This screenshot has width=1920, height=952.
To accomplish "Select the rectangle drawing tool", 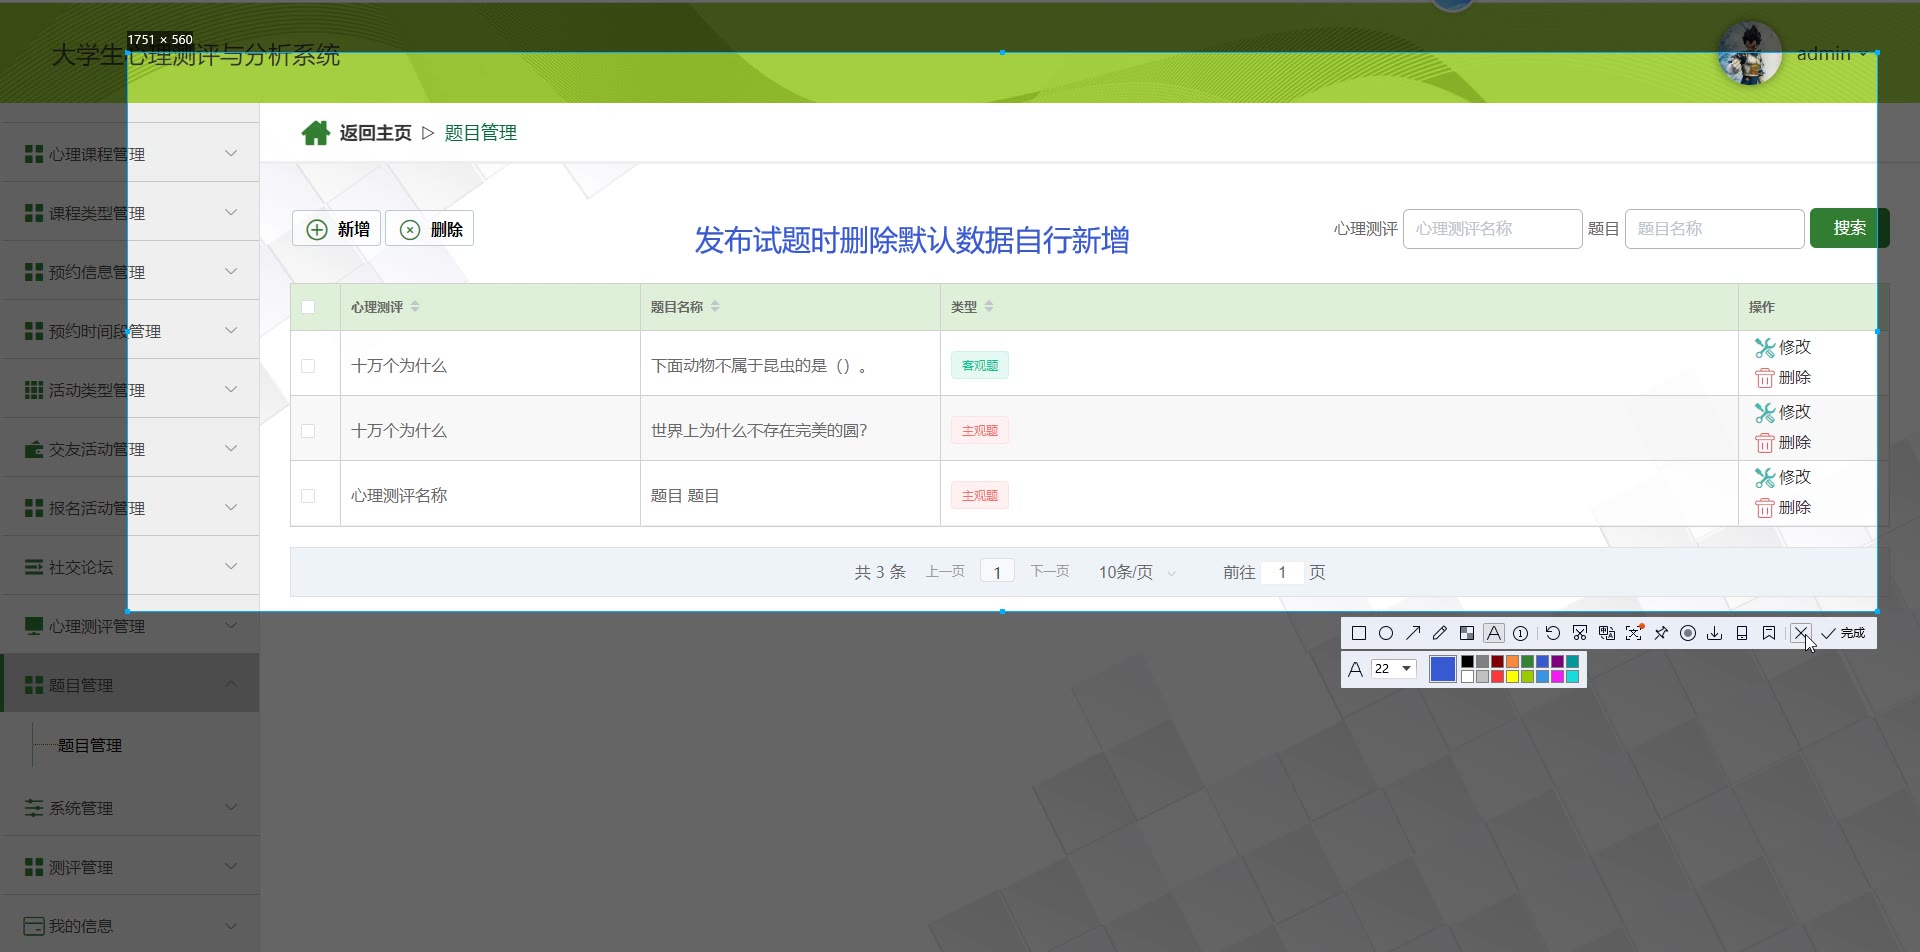I will (x=1358, y=633).
